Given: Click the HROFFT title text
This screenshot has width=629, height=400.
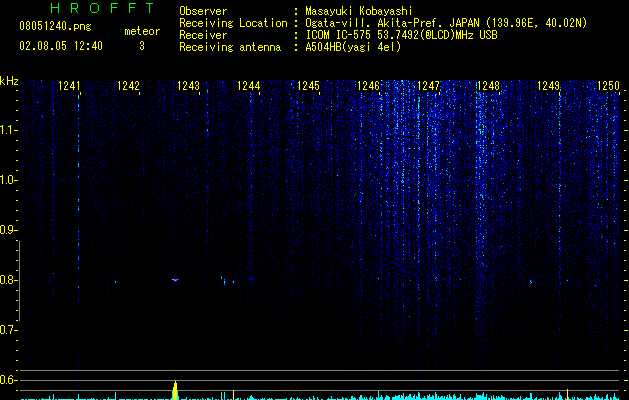Looking at the screenshot, I should 103,8.
